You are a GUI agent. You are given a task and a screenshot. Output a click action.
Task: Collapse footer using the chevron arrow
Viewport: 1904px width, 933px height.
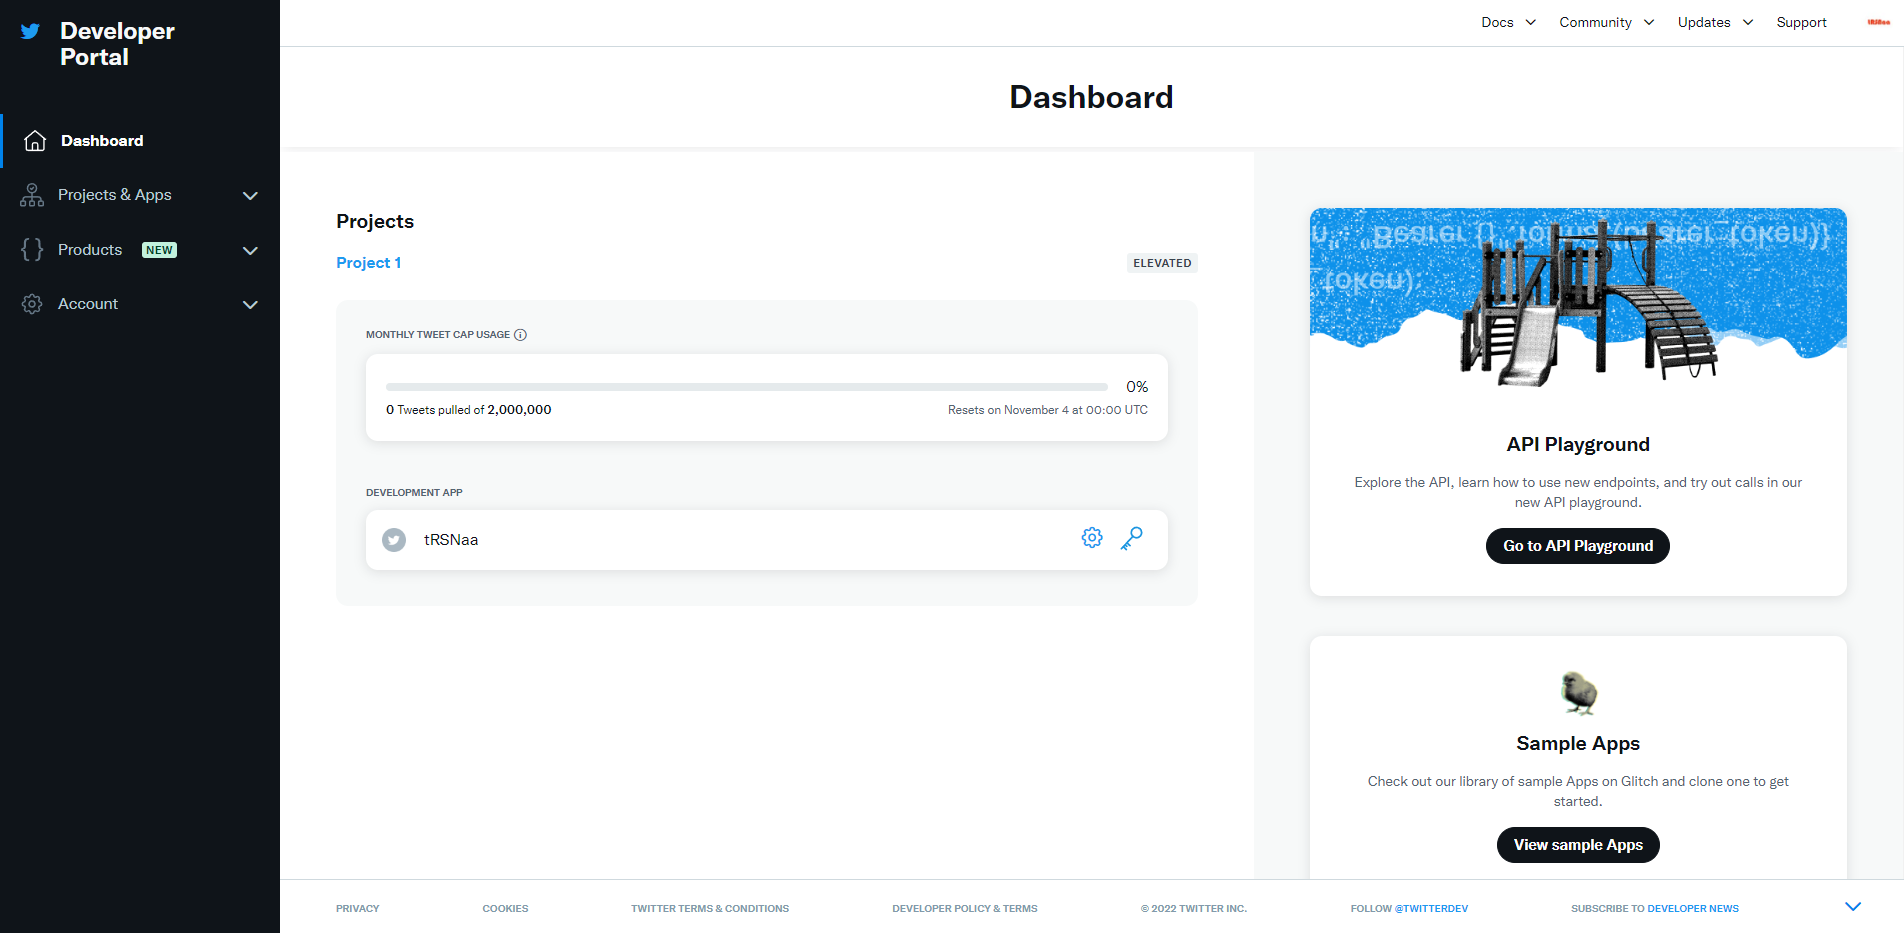tap(1852, 907)
